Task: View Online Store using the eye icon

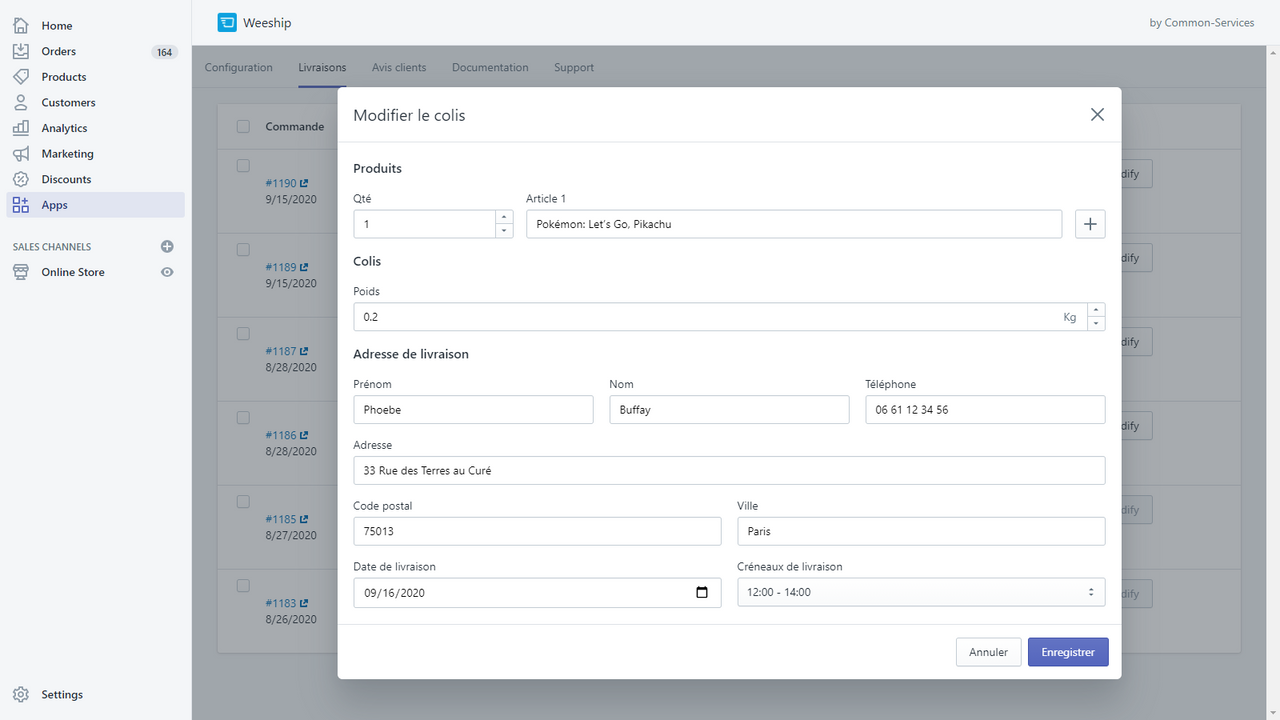Action: tap(167, 272)
